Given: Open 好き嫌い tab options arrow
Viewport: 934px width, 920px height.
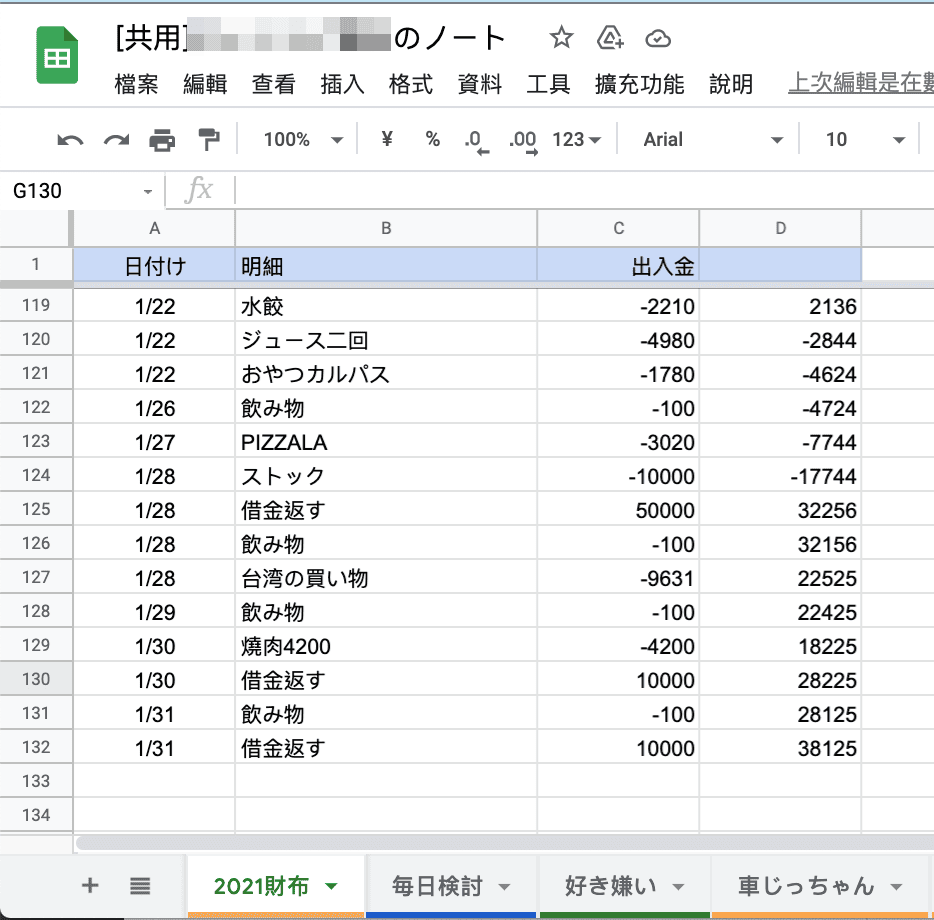Looking at the screenshot, I should (x=678, y=887).
